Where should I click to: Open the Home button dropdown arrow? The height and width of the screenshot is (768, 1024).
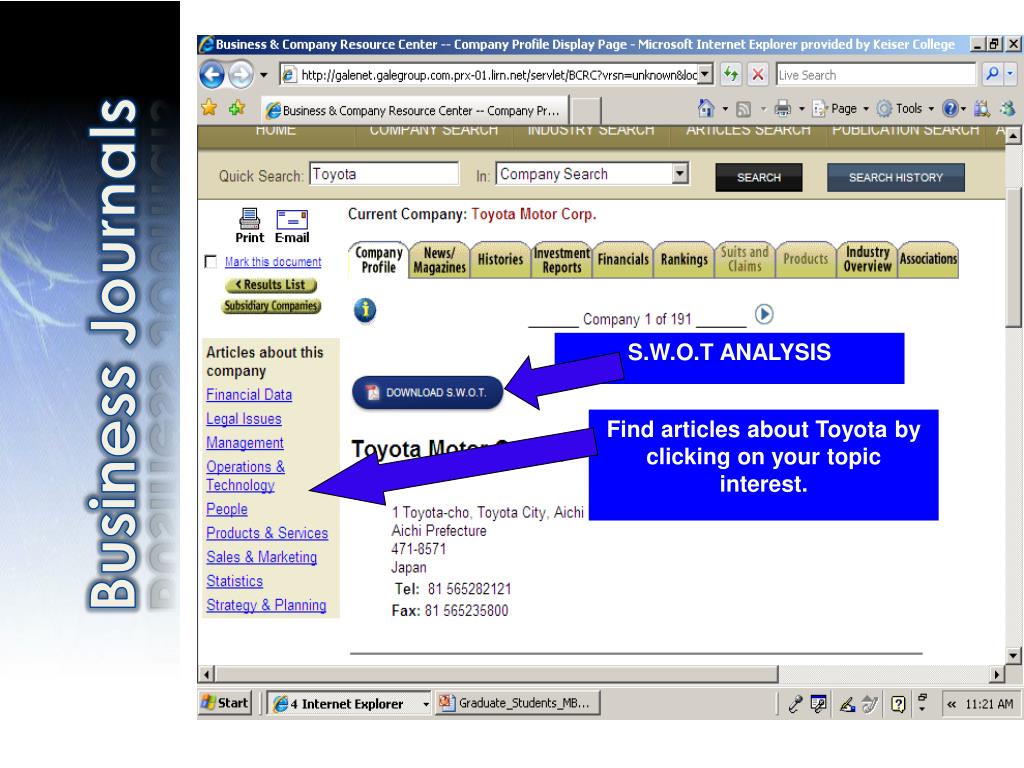point(725,108)
